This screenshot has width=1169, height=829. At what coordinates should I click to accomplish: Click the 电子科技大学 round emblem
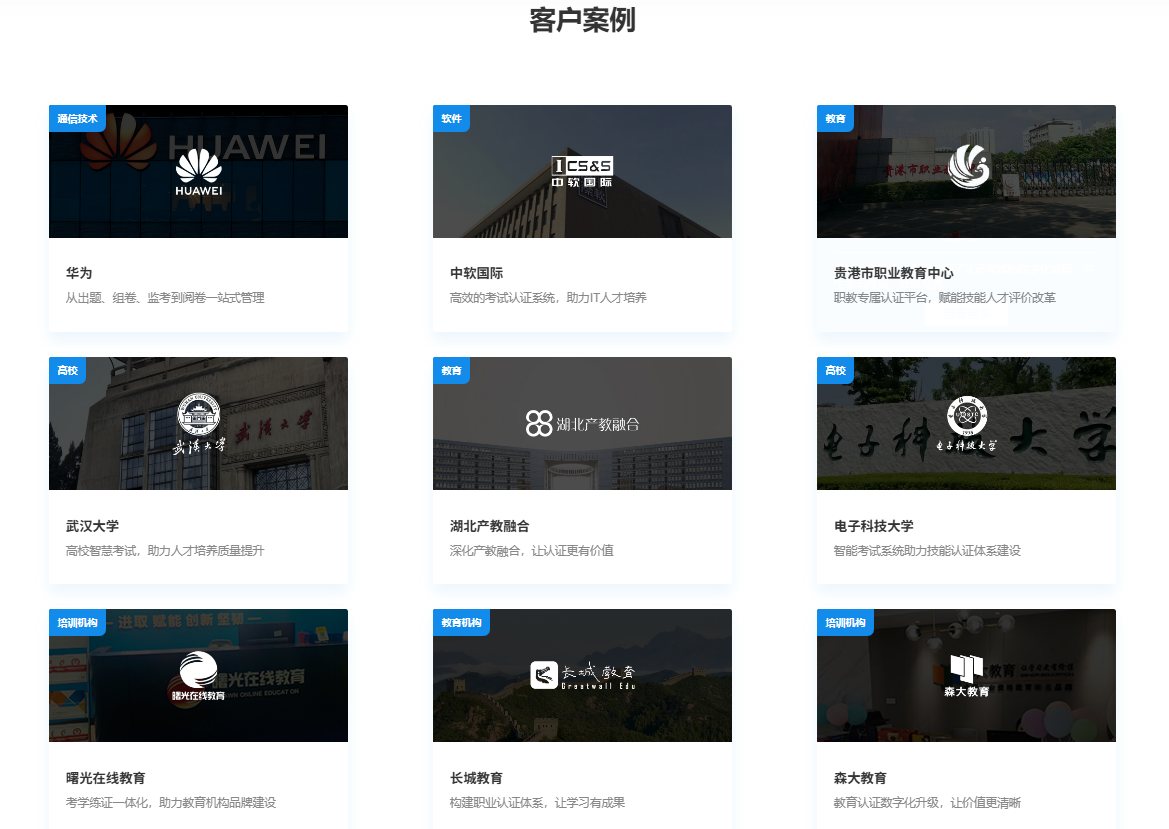(966, 415)
